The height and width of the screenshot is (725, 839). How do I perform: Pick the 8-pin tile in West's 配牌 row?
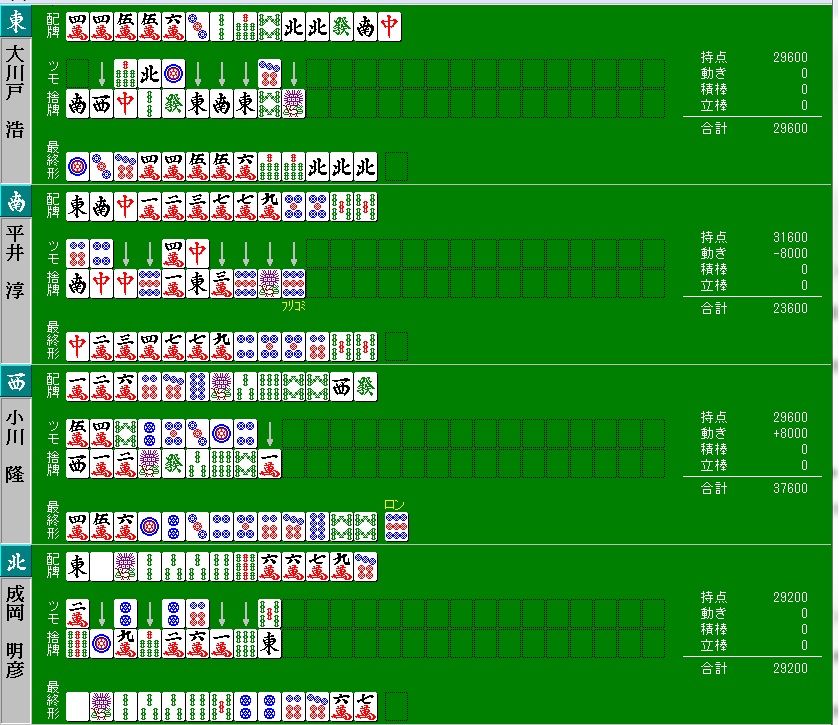point(197,386)
